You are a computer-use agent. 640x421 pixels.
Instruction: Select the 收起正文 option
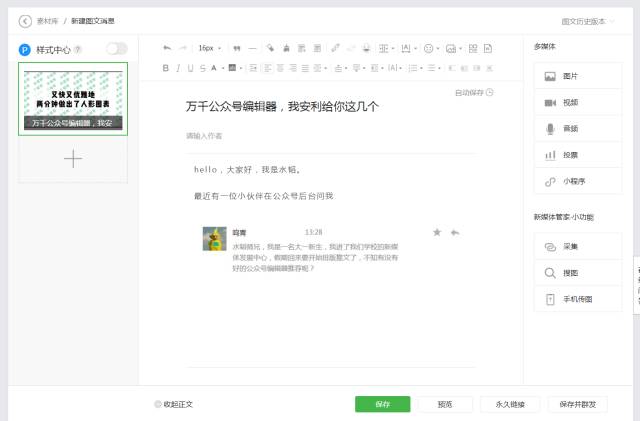pos(173,404)
